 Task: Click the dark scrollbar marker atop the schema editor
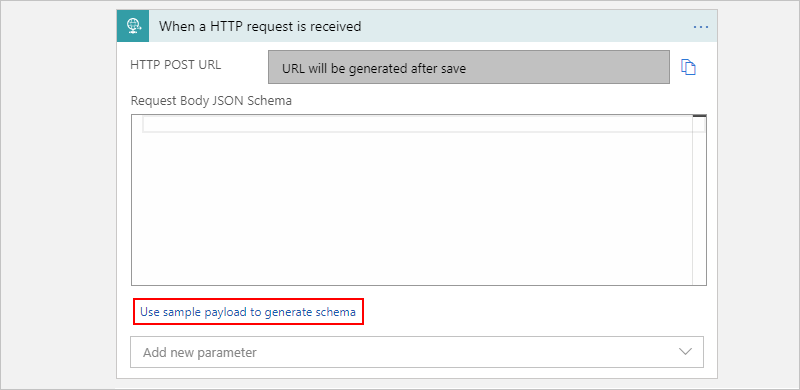pyautogui.click(x=699, y=116)
